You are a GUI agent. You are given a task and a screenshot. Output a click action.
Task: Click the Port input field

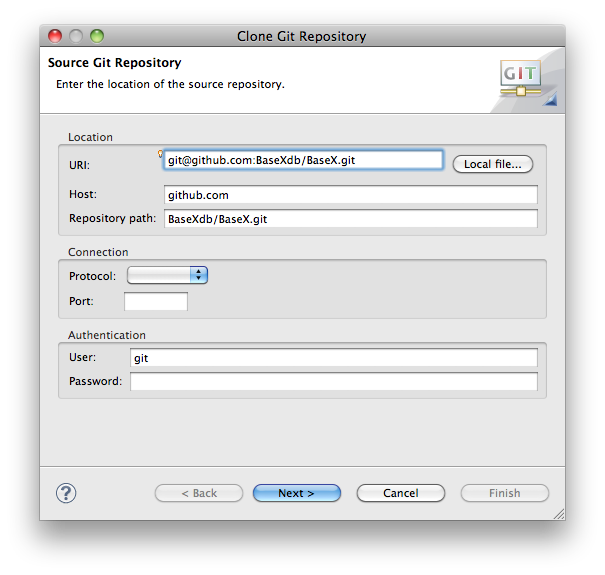(x=156, y=301)
